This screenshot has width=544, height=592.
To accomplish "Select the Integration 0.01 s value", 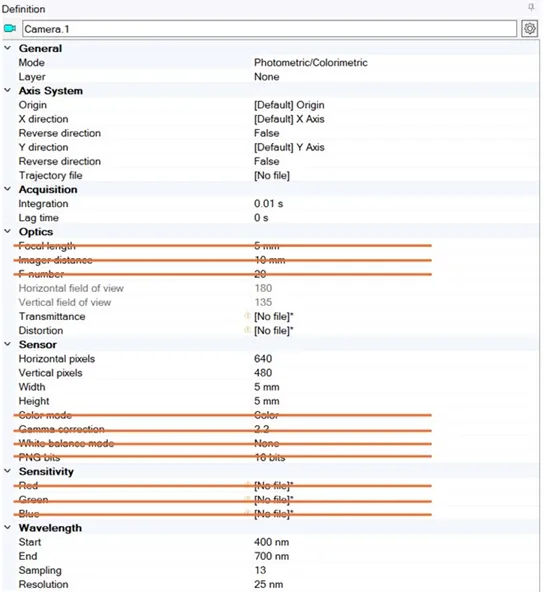I will click(x=268, y=204).
